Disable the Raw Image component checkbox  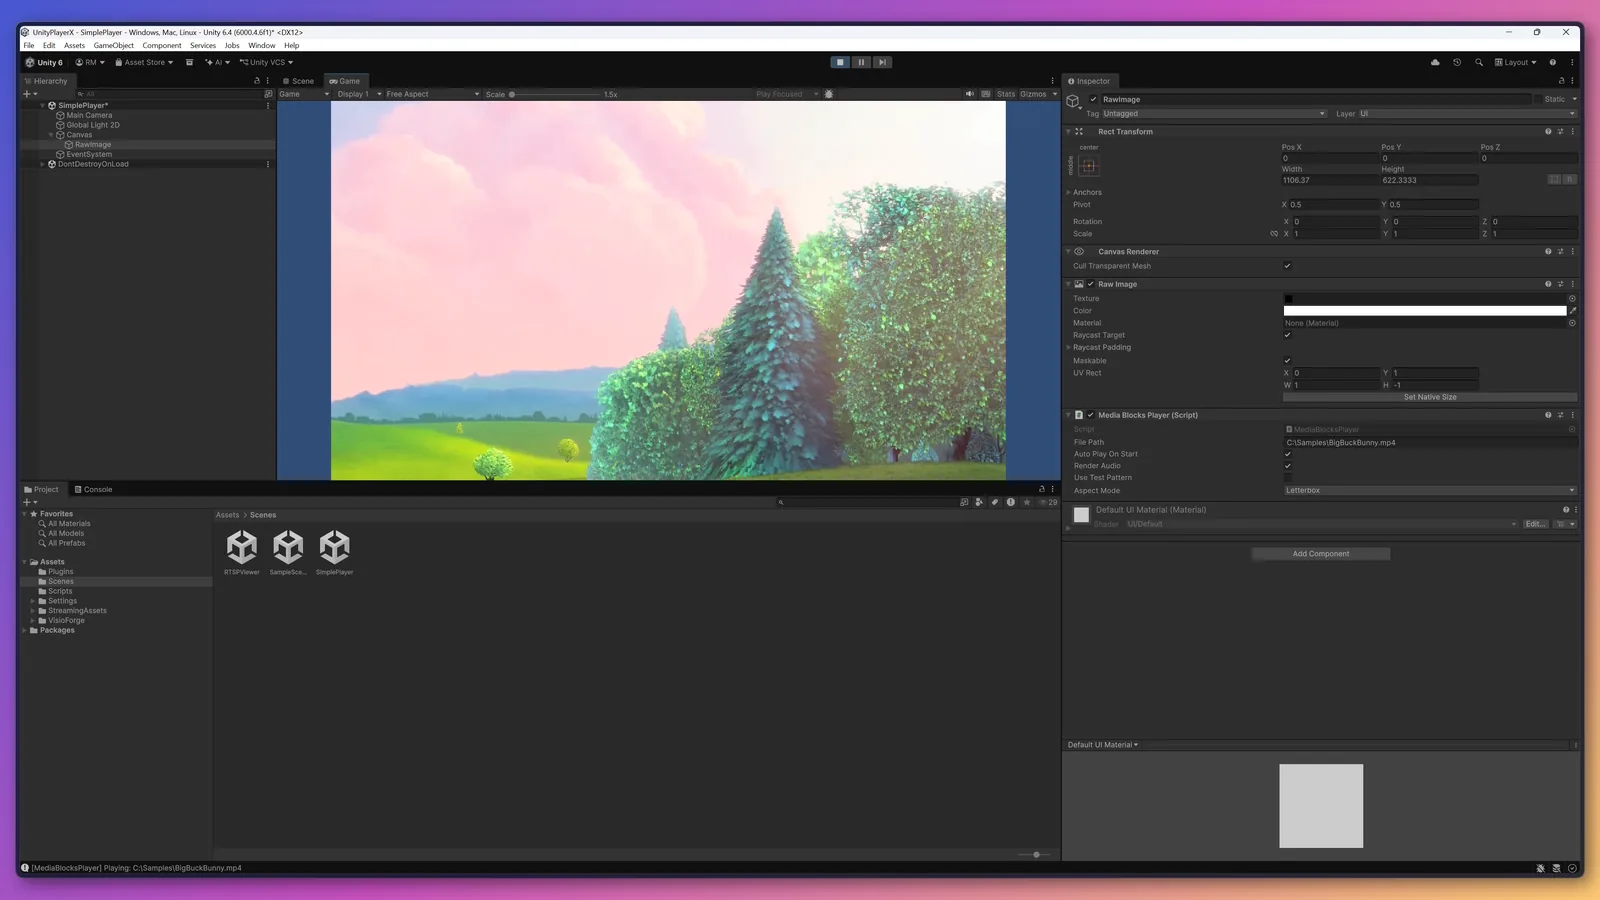(x=1091, y=284)
